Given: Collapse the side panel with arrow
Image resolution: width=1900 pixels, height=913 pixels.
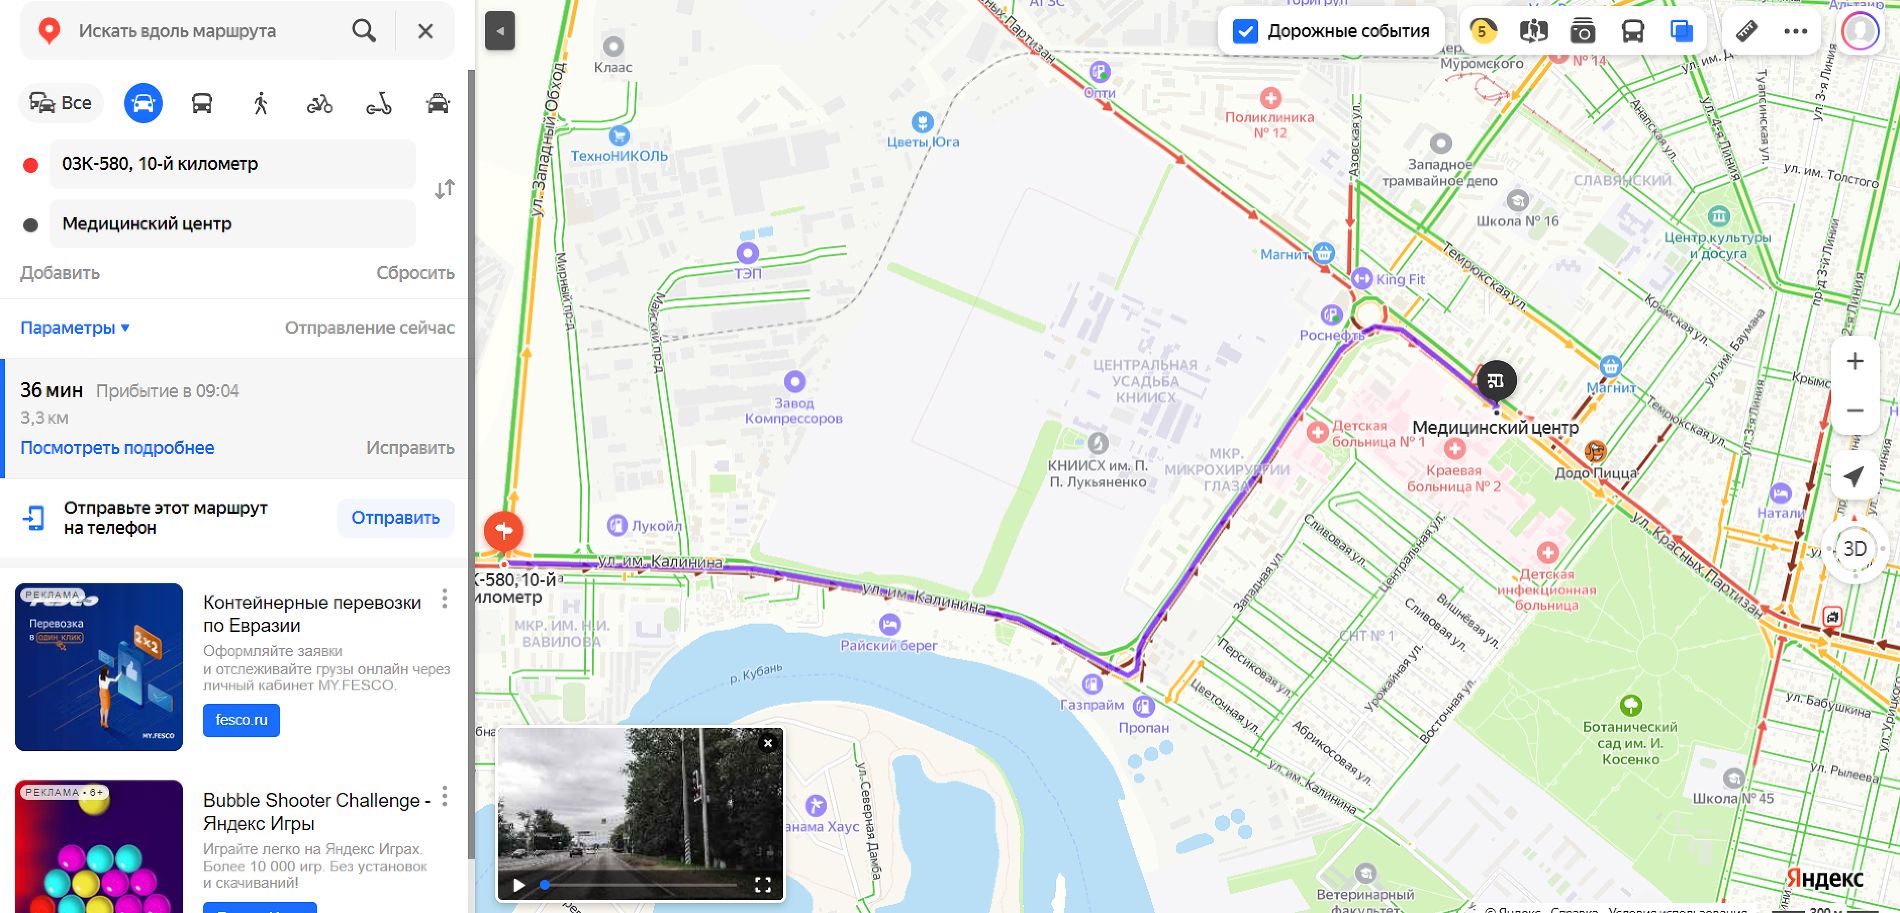Looking at the screenshot, I should pos(500,31).
